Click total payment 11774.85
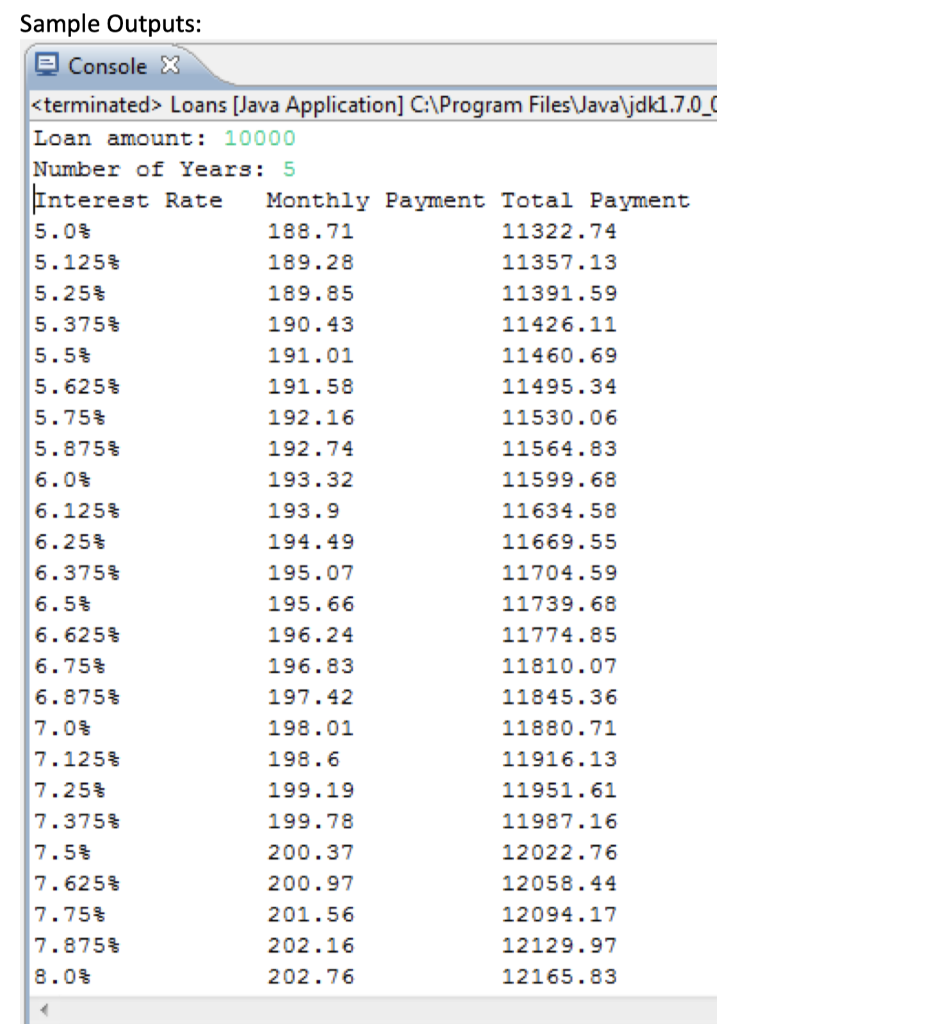The width and height of the screenshot is (925, 1024). point(559,635)
